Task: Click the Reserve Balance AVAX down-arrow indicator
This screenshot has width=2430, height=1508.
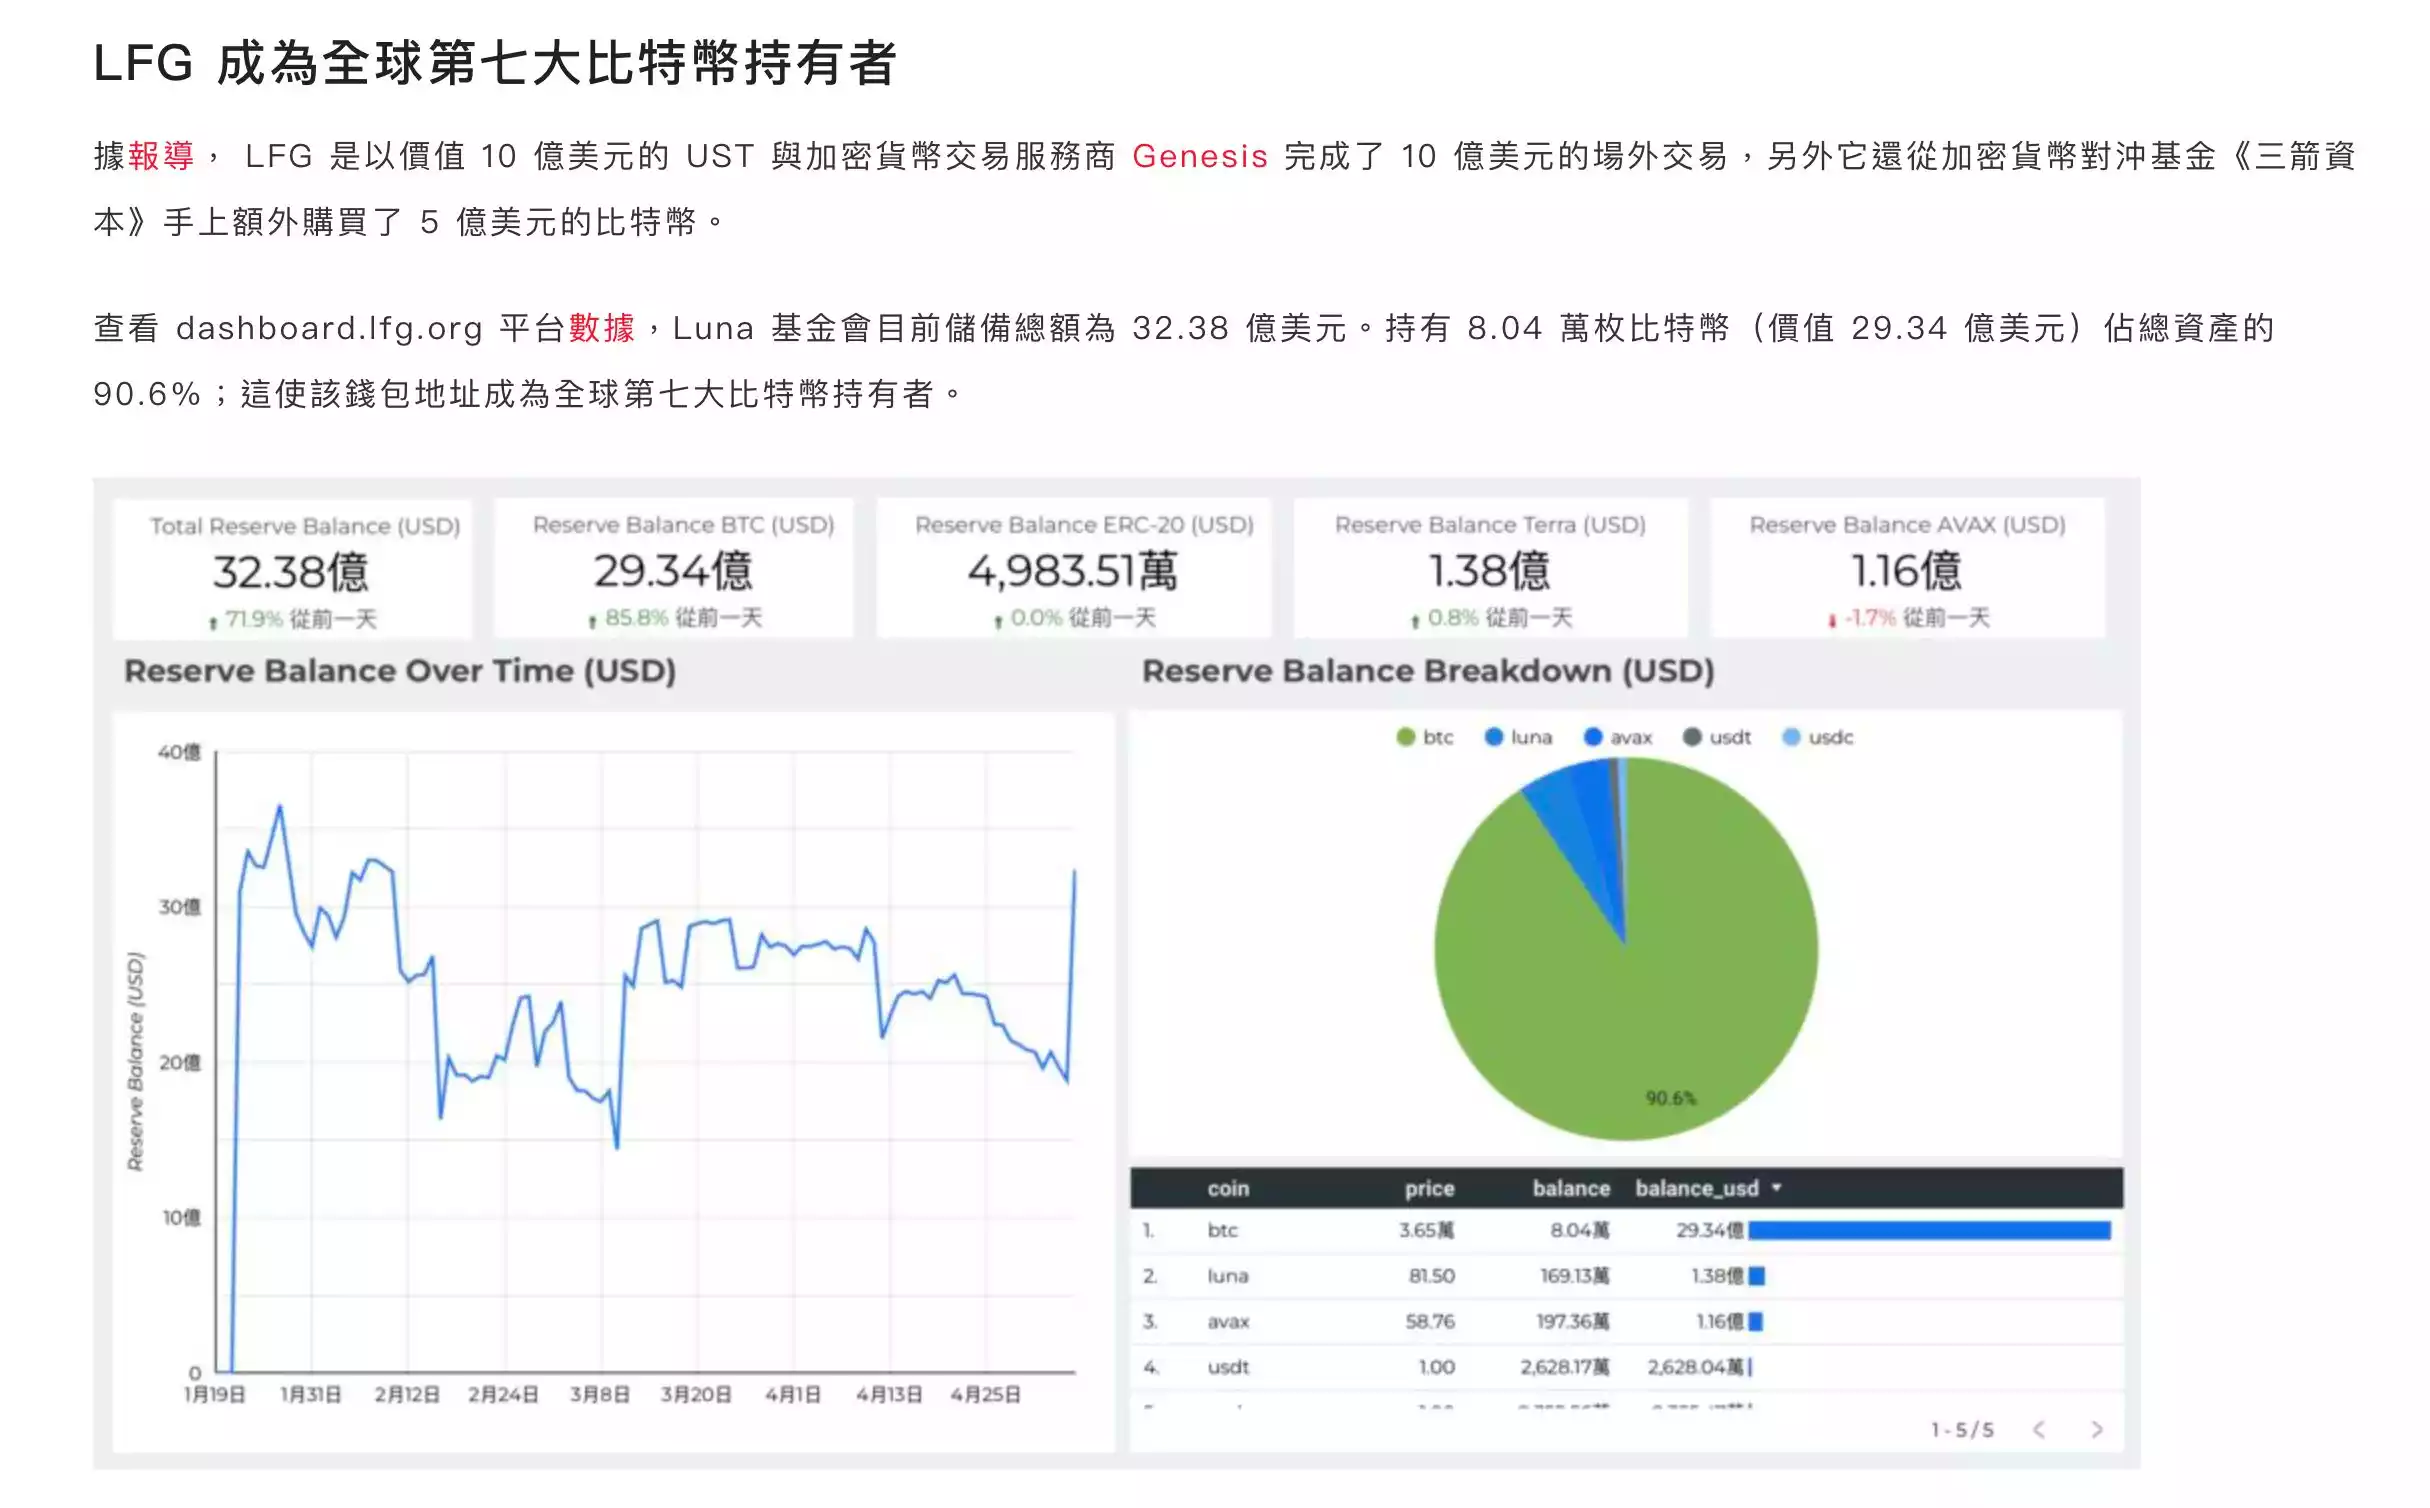Action: (1832, 621)
